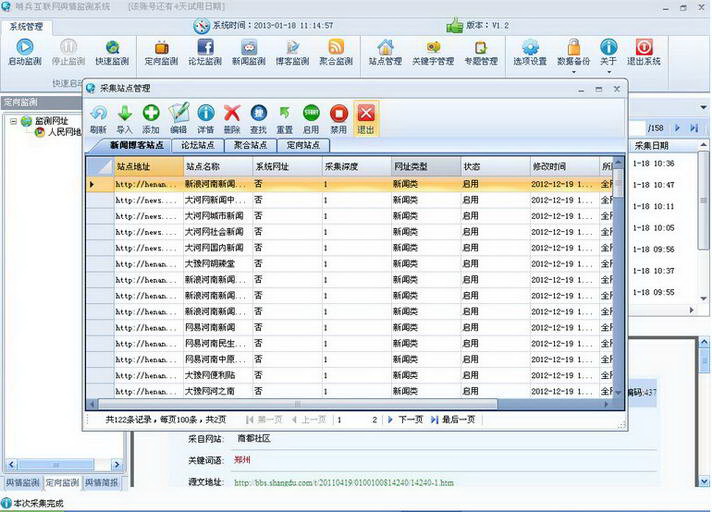Image resolution: width=712 pixels, height=512 pixels.
Task: Open 专题管理 topic management
Action: click(481, 52)
